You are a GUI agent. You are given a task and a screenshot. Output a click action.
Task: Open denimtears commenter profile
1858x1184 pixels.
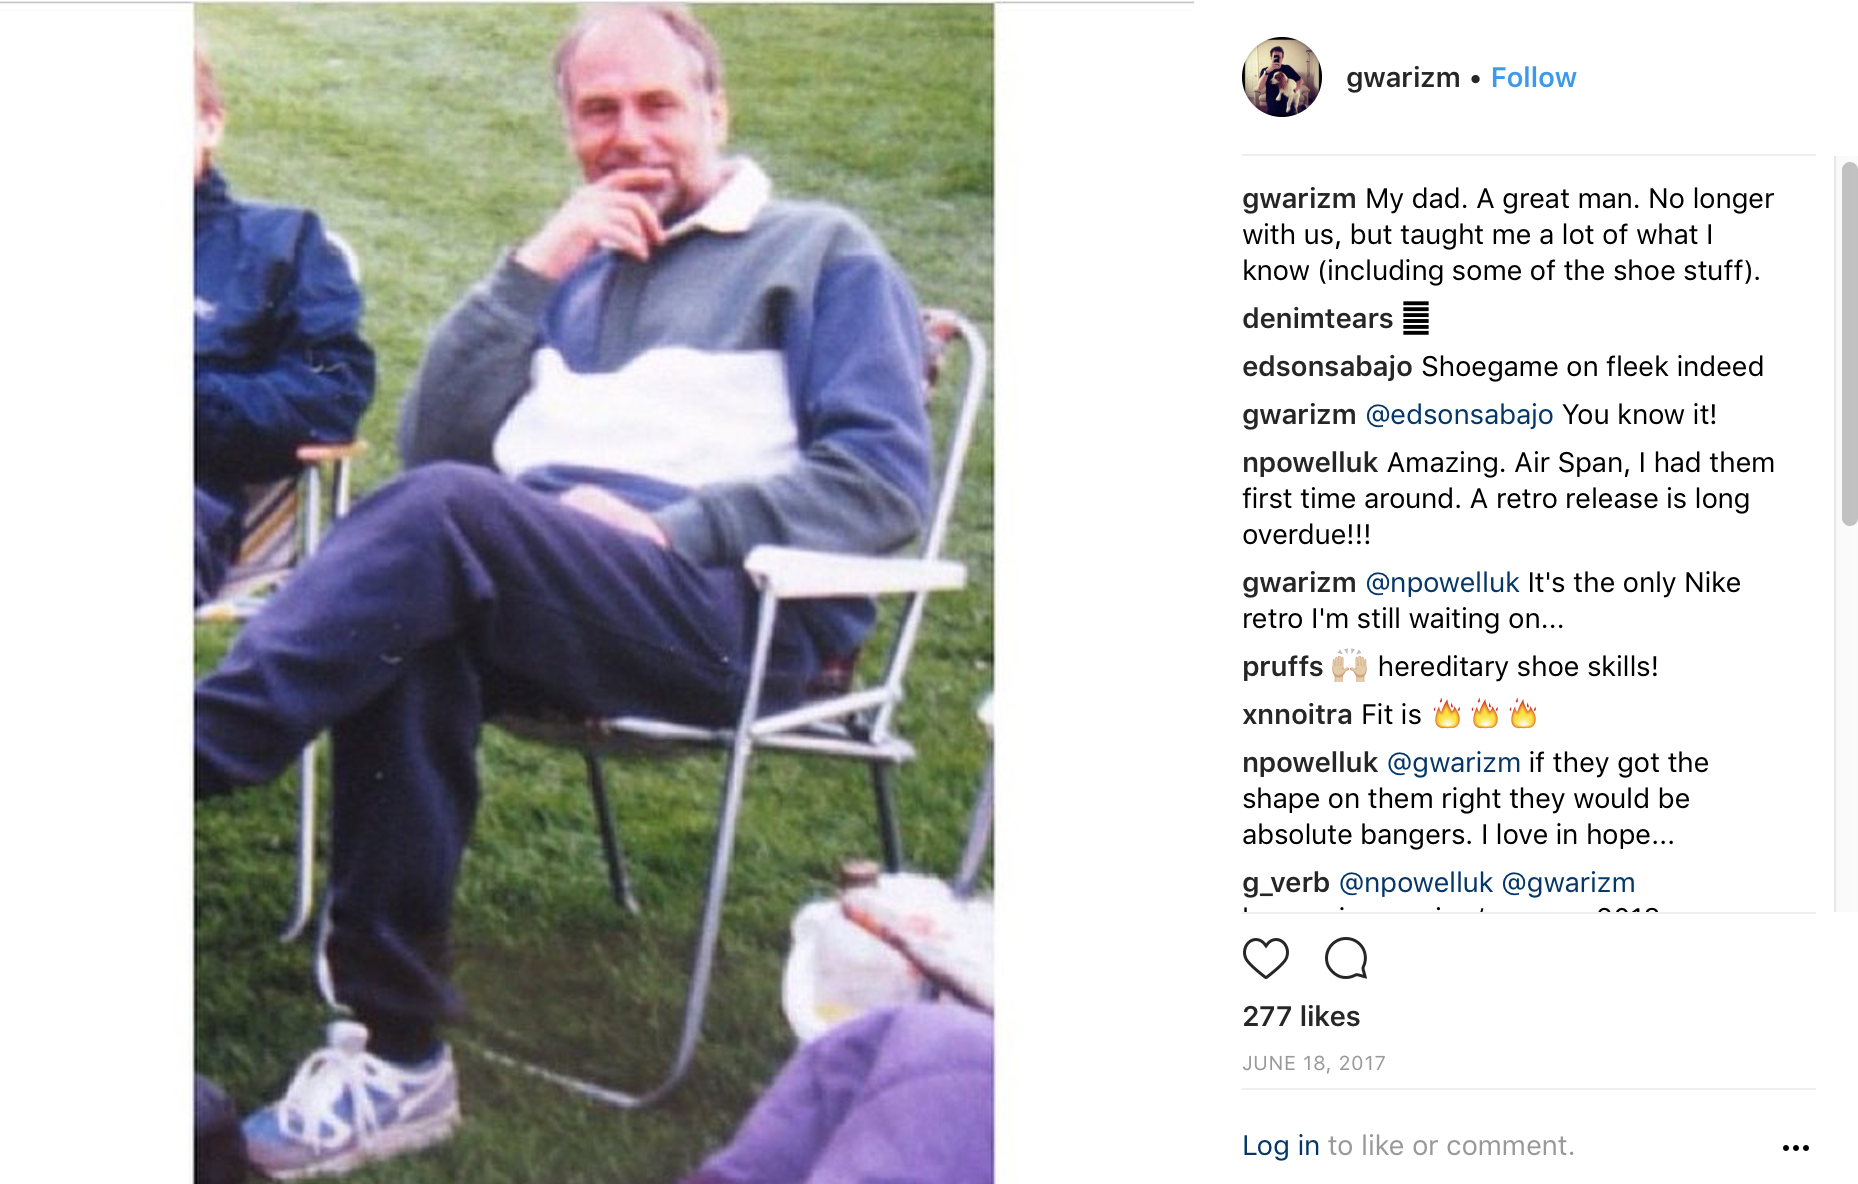click(x=1317, y=318)
